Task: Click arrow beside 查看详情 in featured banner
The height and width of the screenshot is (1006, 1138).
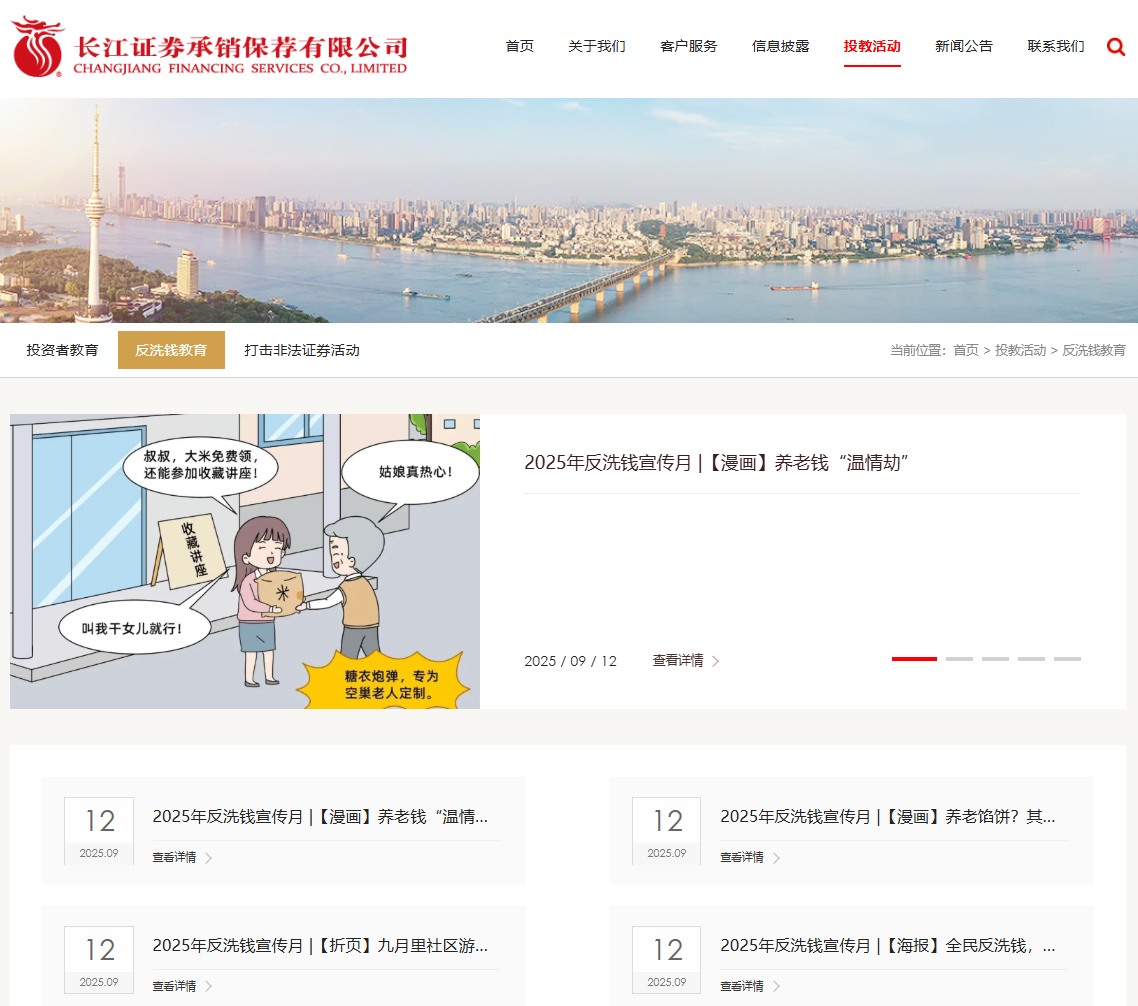Action: click(716, 661)
